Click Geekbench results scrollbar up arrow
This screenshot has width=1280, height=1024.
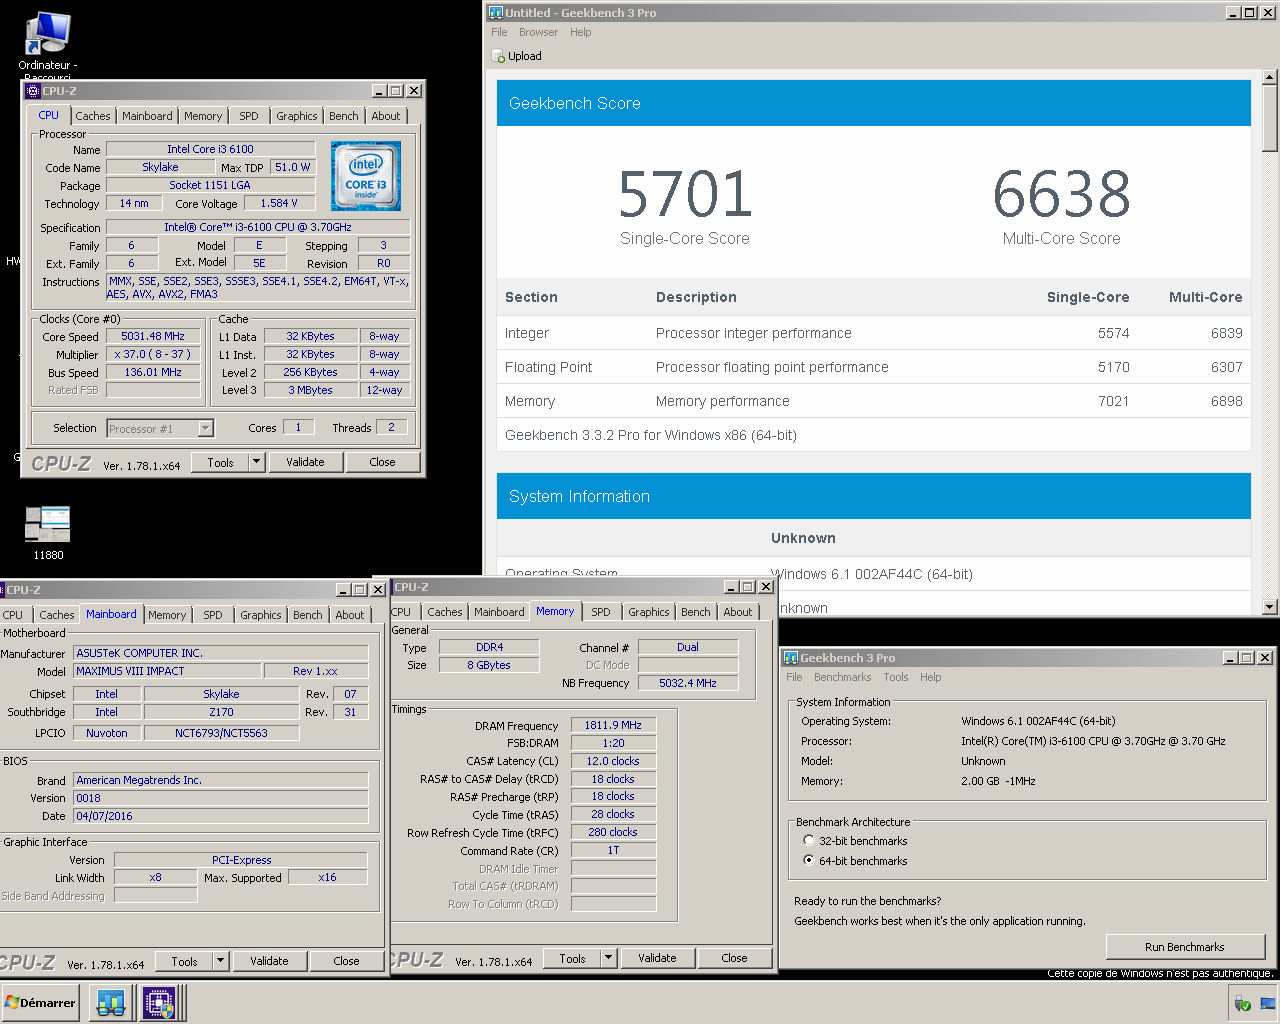[1270, 77]
